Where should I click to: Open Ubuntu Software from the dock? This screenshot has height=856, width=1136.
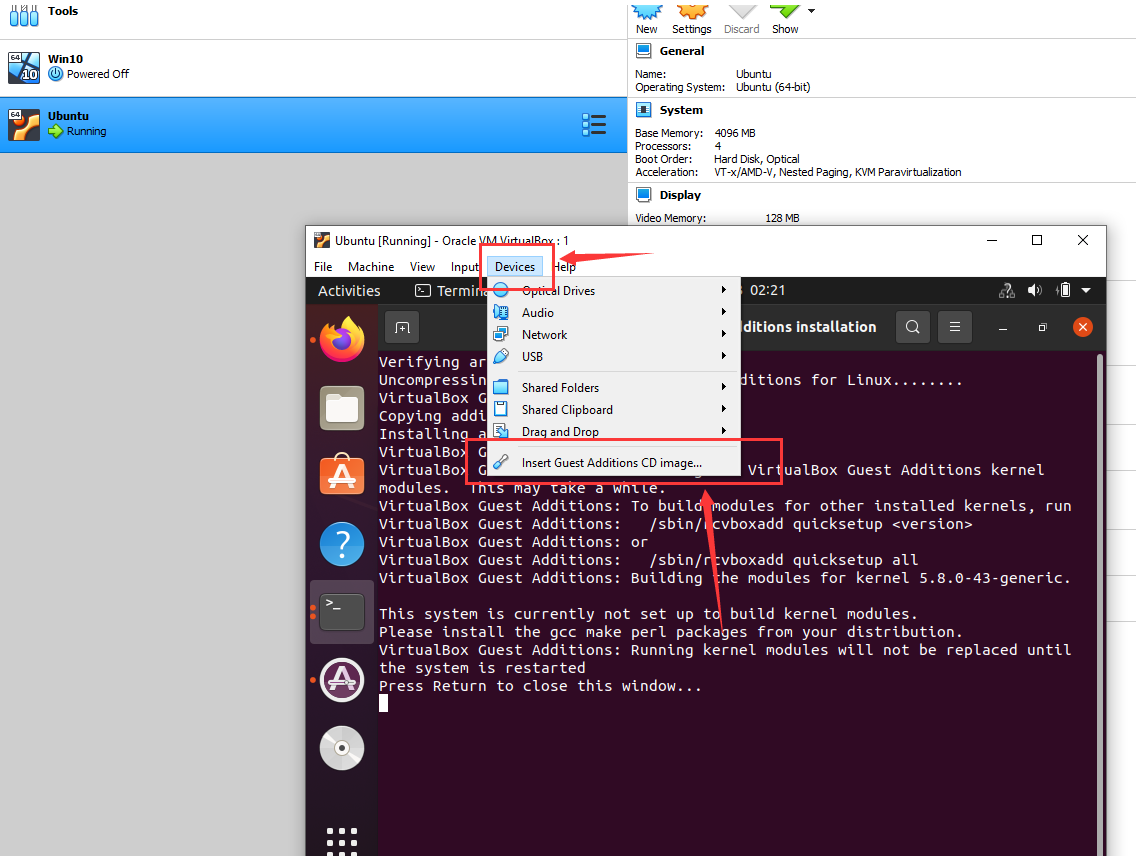coord(342,474)
